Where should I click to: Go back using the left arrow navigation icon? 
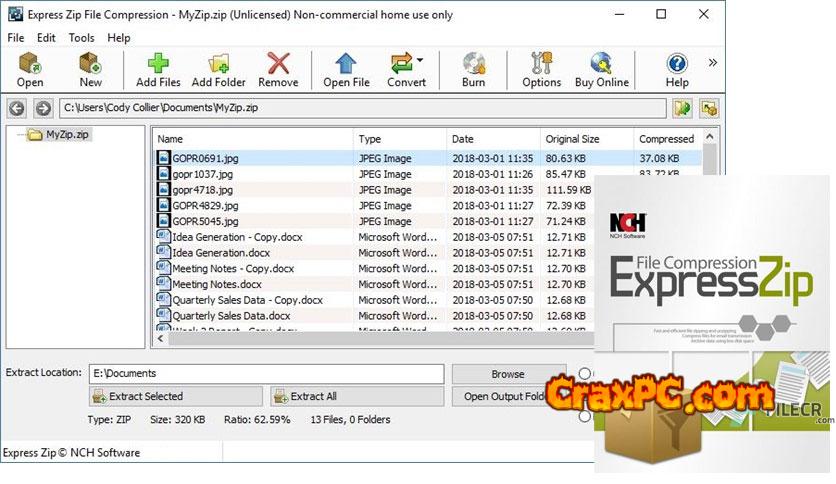click(x=17, y=108)
